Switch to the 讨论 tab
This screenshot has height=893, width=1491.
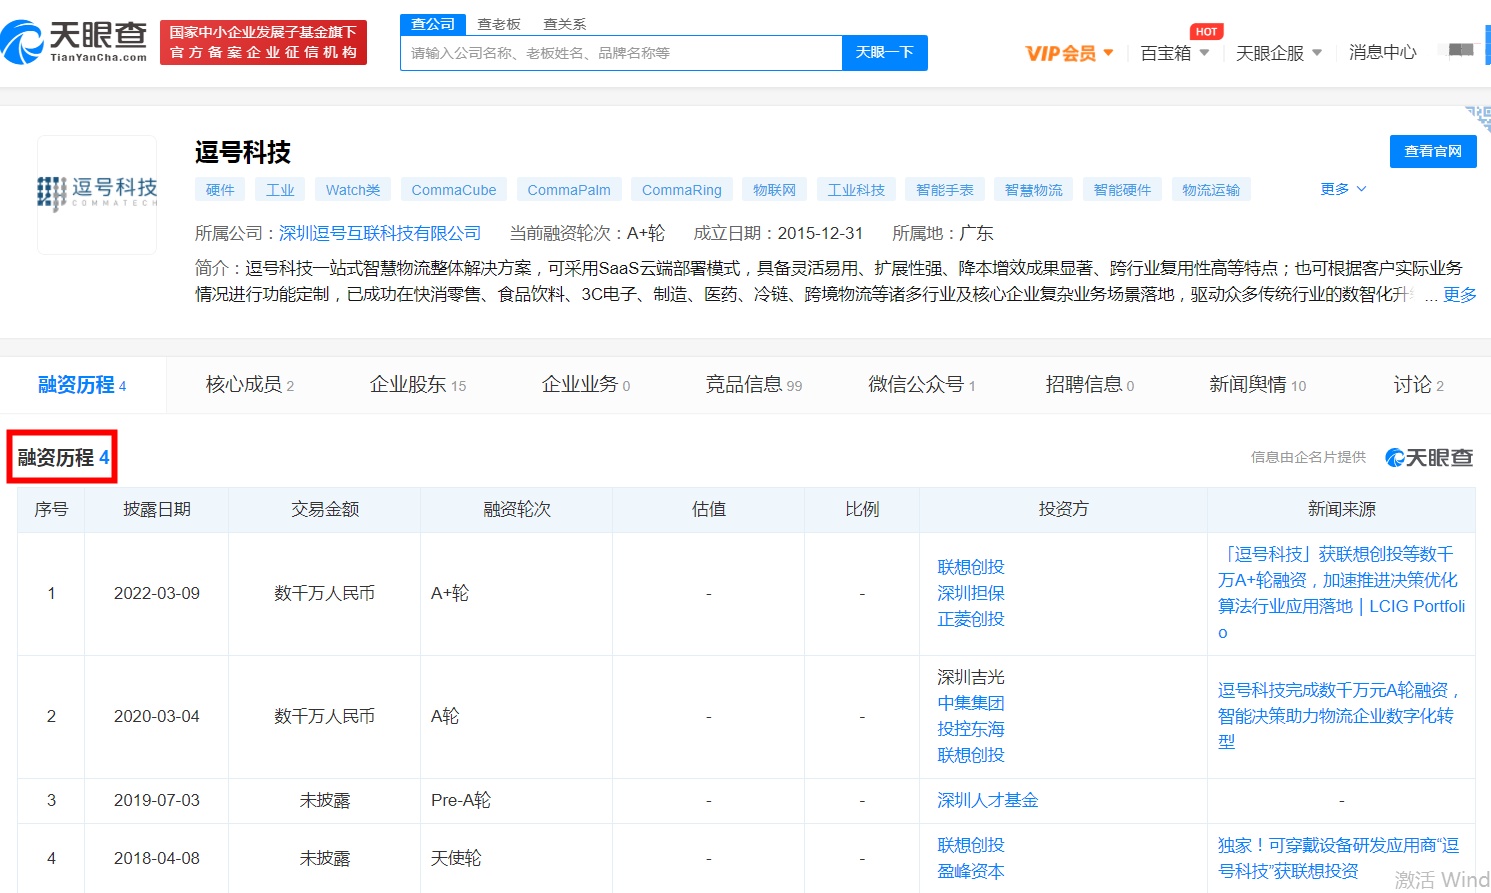(x=1419, y=385)
